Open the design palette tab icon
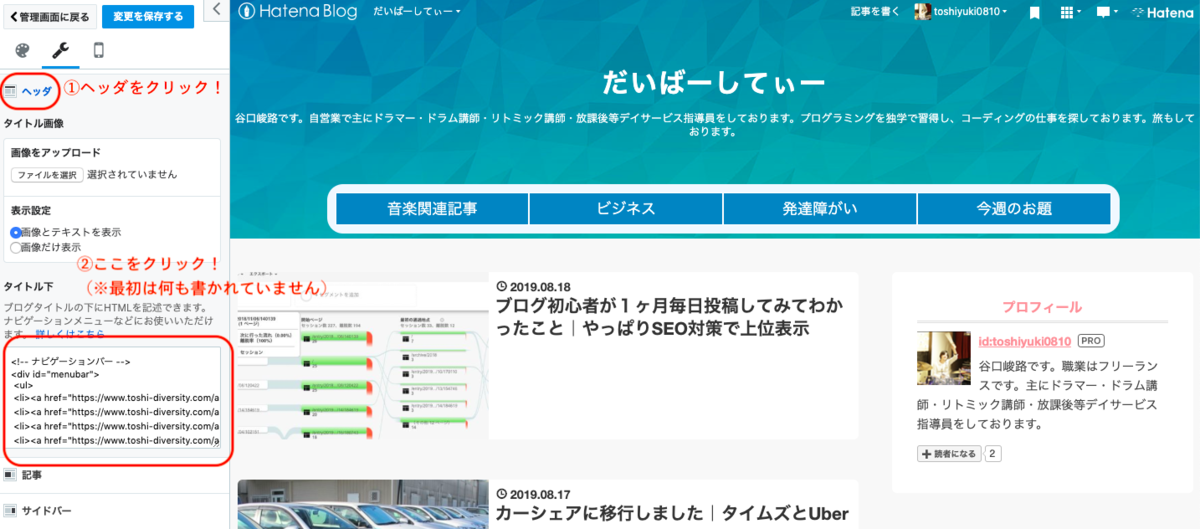Image resolution: width=1200 pixels, height=529 pixels. [22, 51]
